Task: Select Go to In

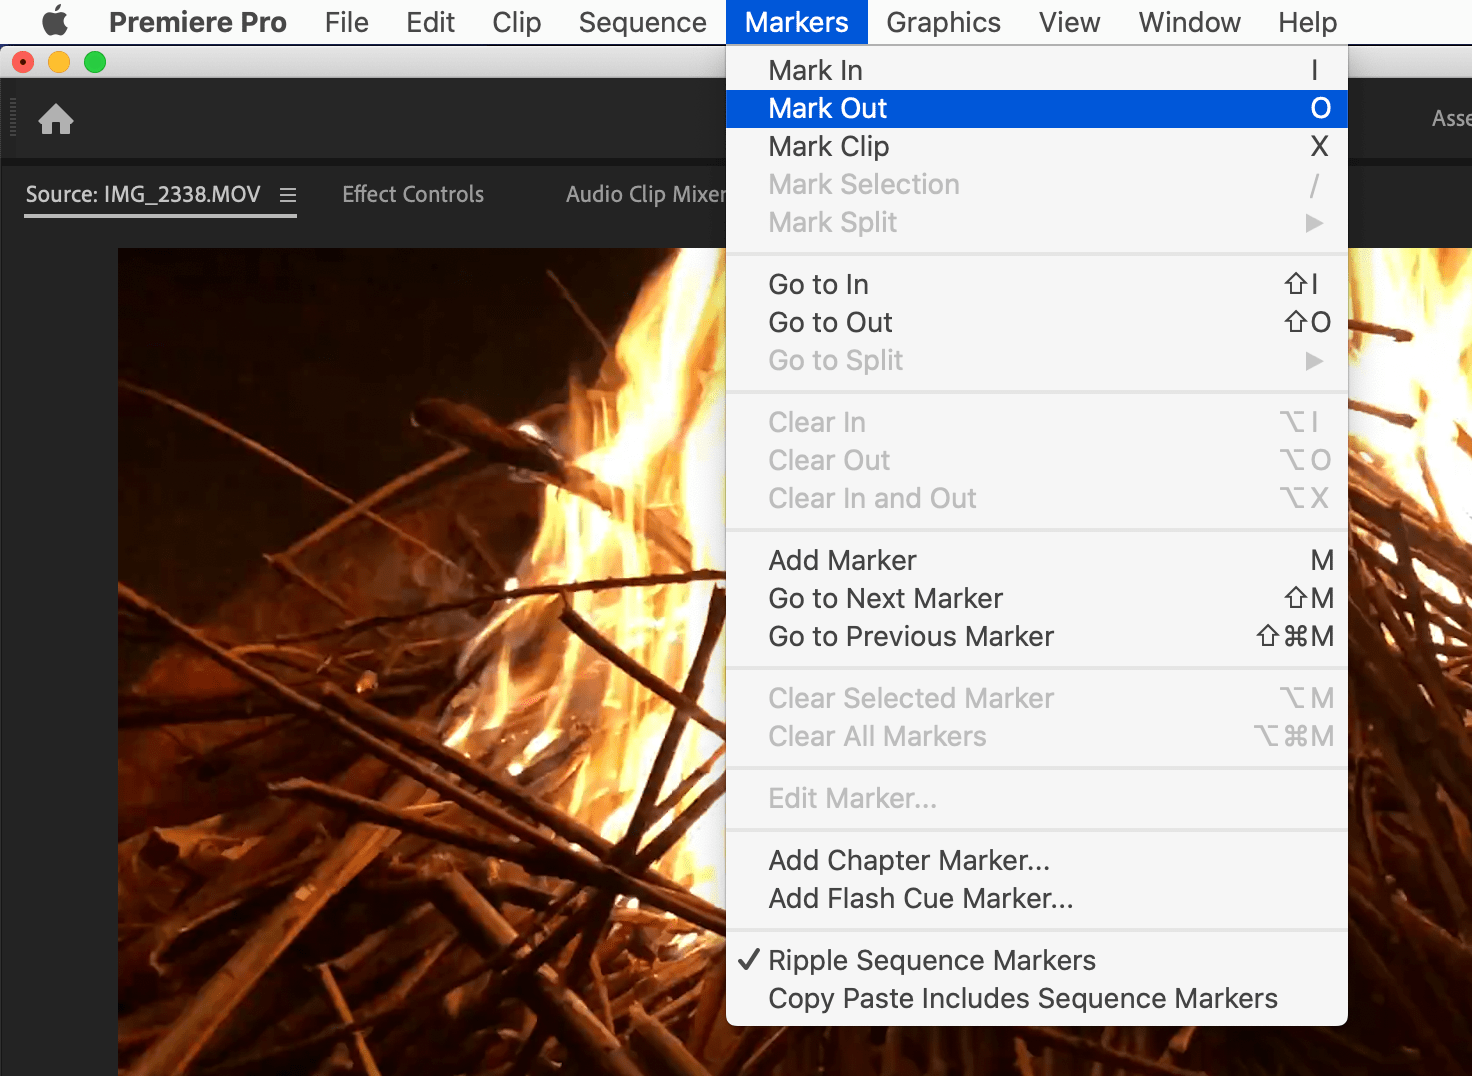Action: pyautogui.click(x=1037, y=284)
